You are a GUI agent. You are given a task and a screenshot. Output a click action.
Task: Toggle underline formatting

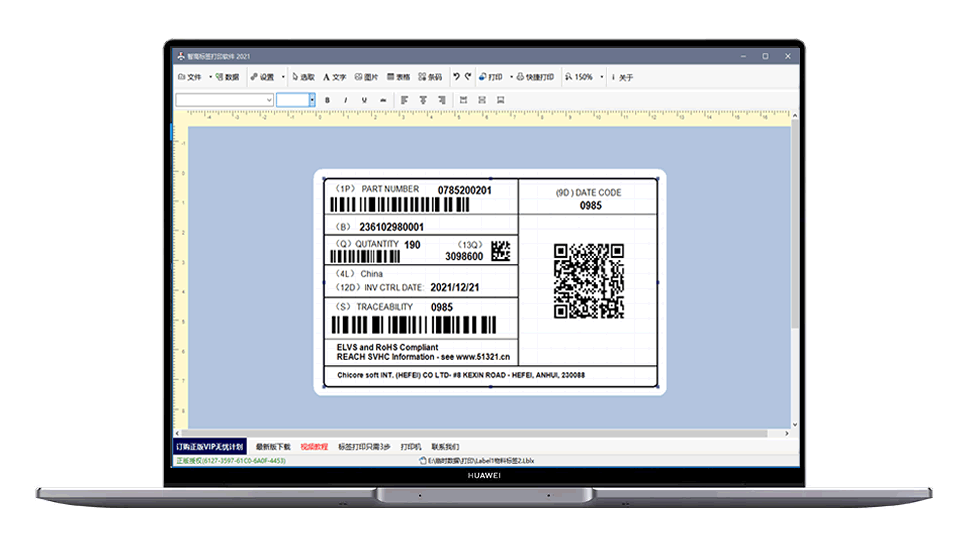364,100
